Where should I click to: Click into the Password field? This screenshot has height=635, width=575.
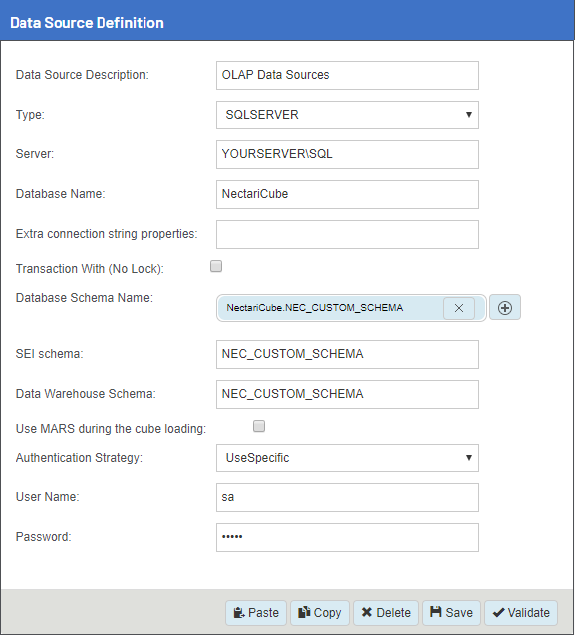[x=347, y=537]
